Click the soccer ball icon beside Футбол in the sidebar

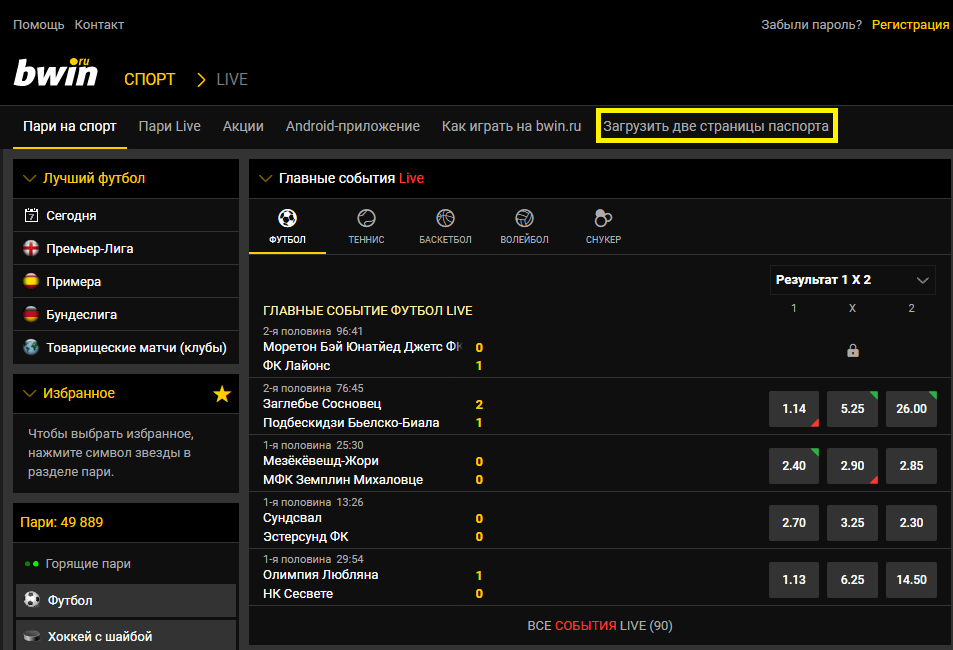[32, 600]
